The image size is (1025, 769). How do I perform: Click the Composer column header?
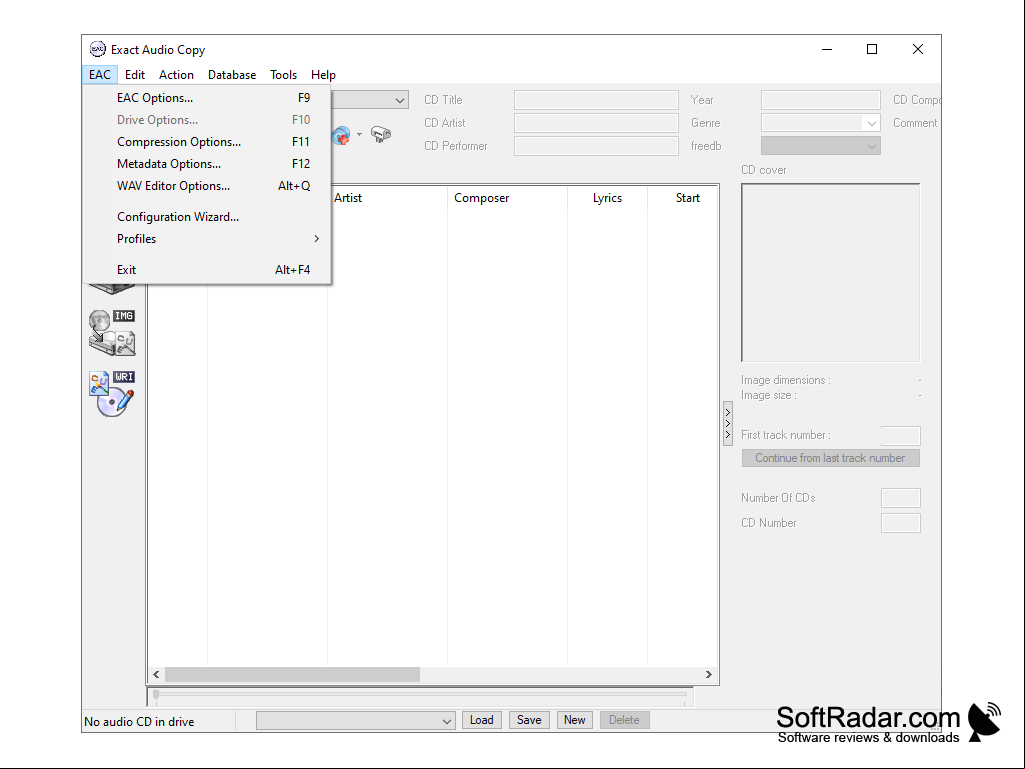pyautogui.click(x=508, y=198)
